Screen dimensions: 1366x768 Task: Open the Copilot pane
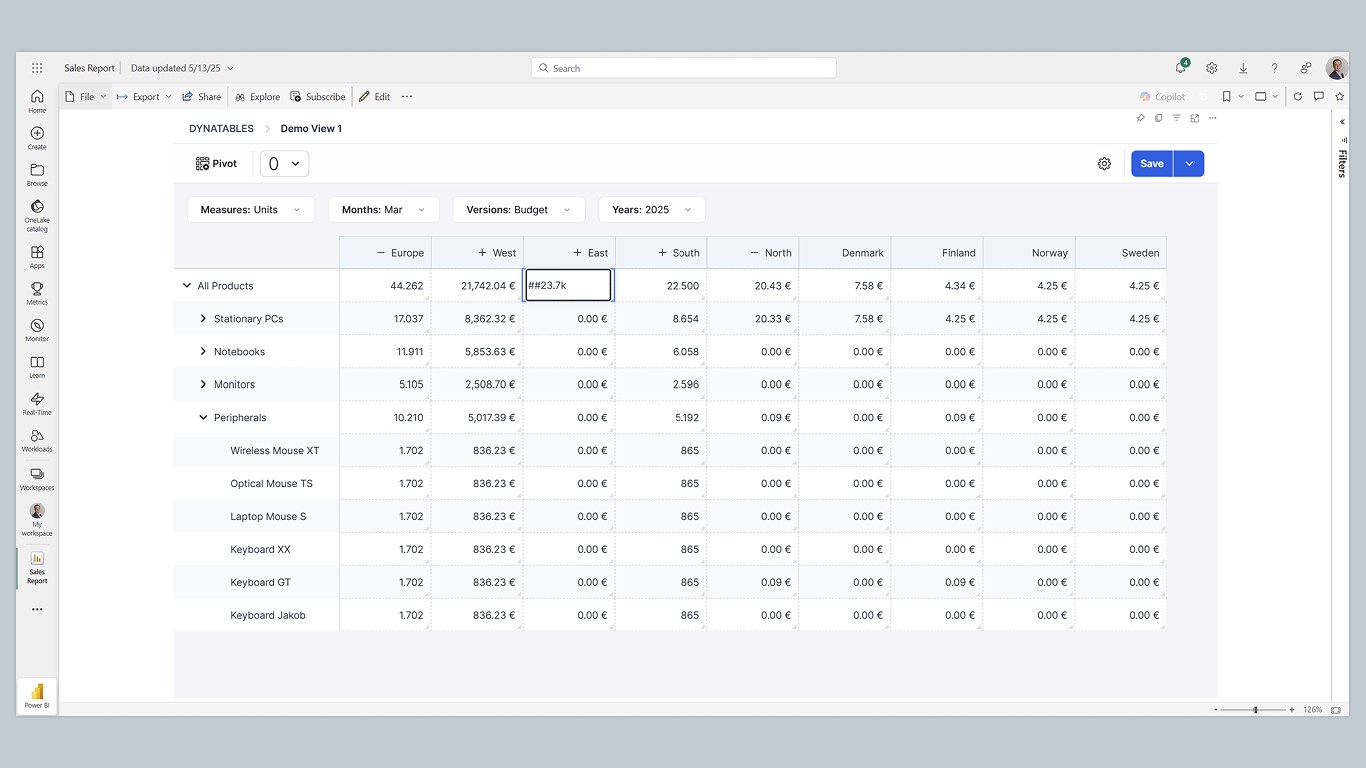(1162, 97)
